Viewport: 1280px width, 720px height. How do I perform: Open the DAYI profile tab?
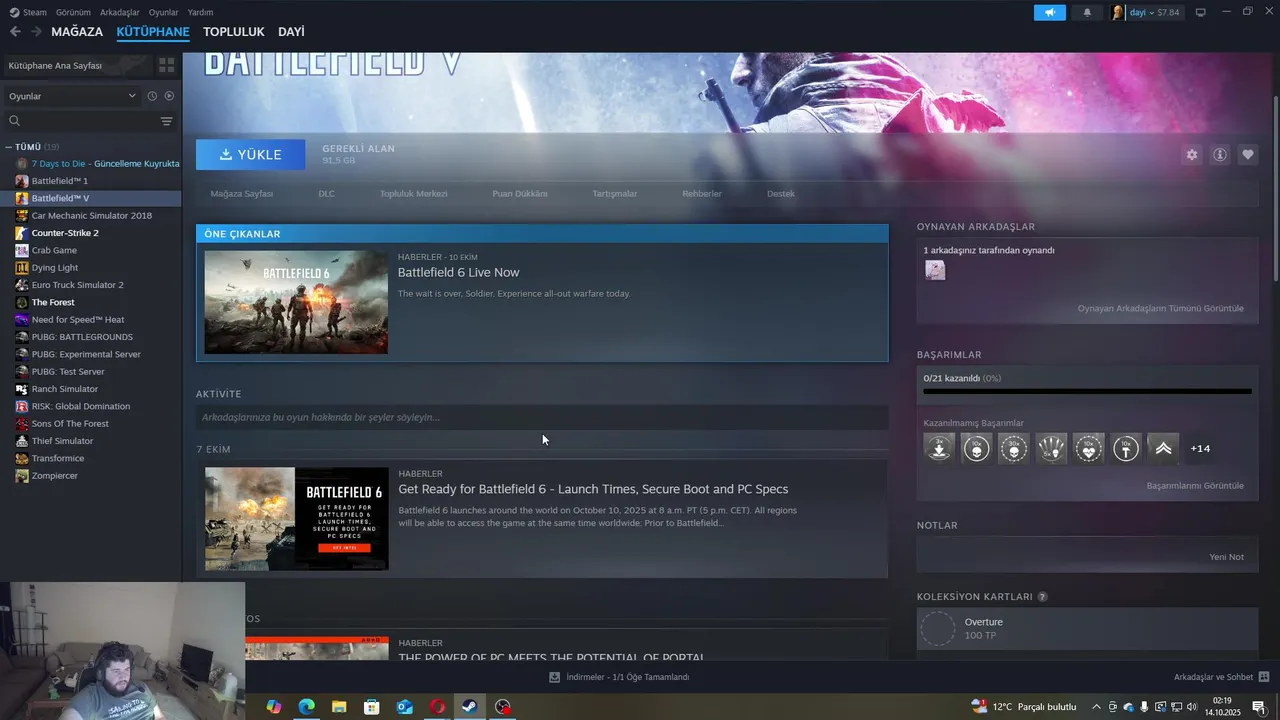[x=291, y=32]
